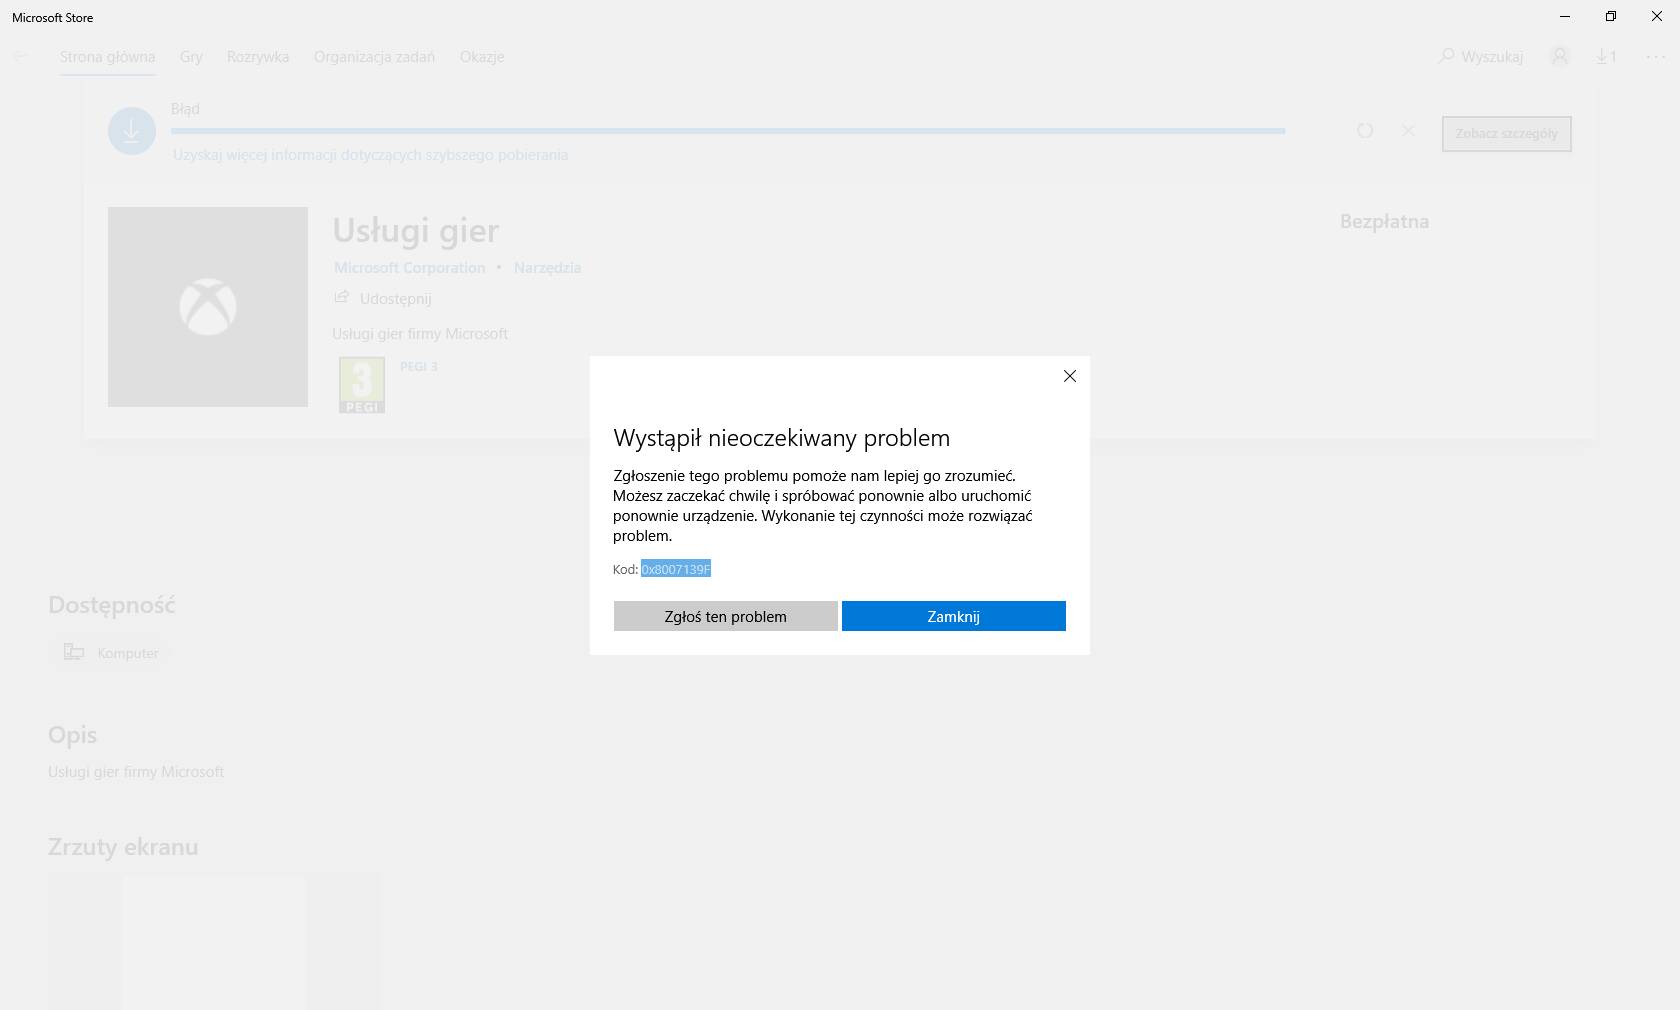Click the download circle icon beside Błąd
Viewport: 1680px width, 1010px height.
(131, 131)
